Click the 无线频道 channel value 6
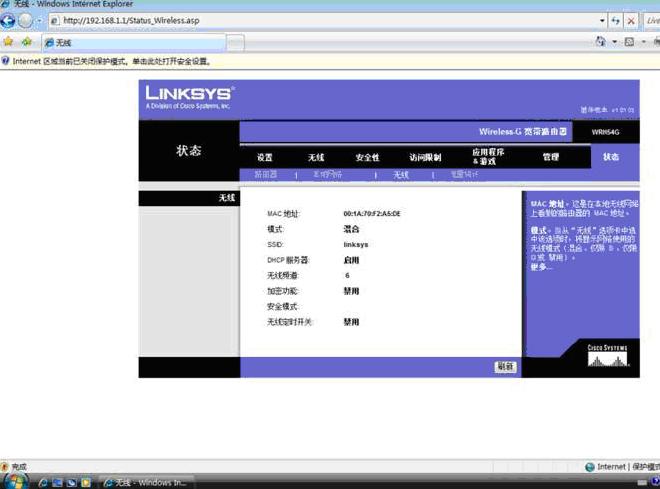 pos(347,276)
